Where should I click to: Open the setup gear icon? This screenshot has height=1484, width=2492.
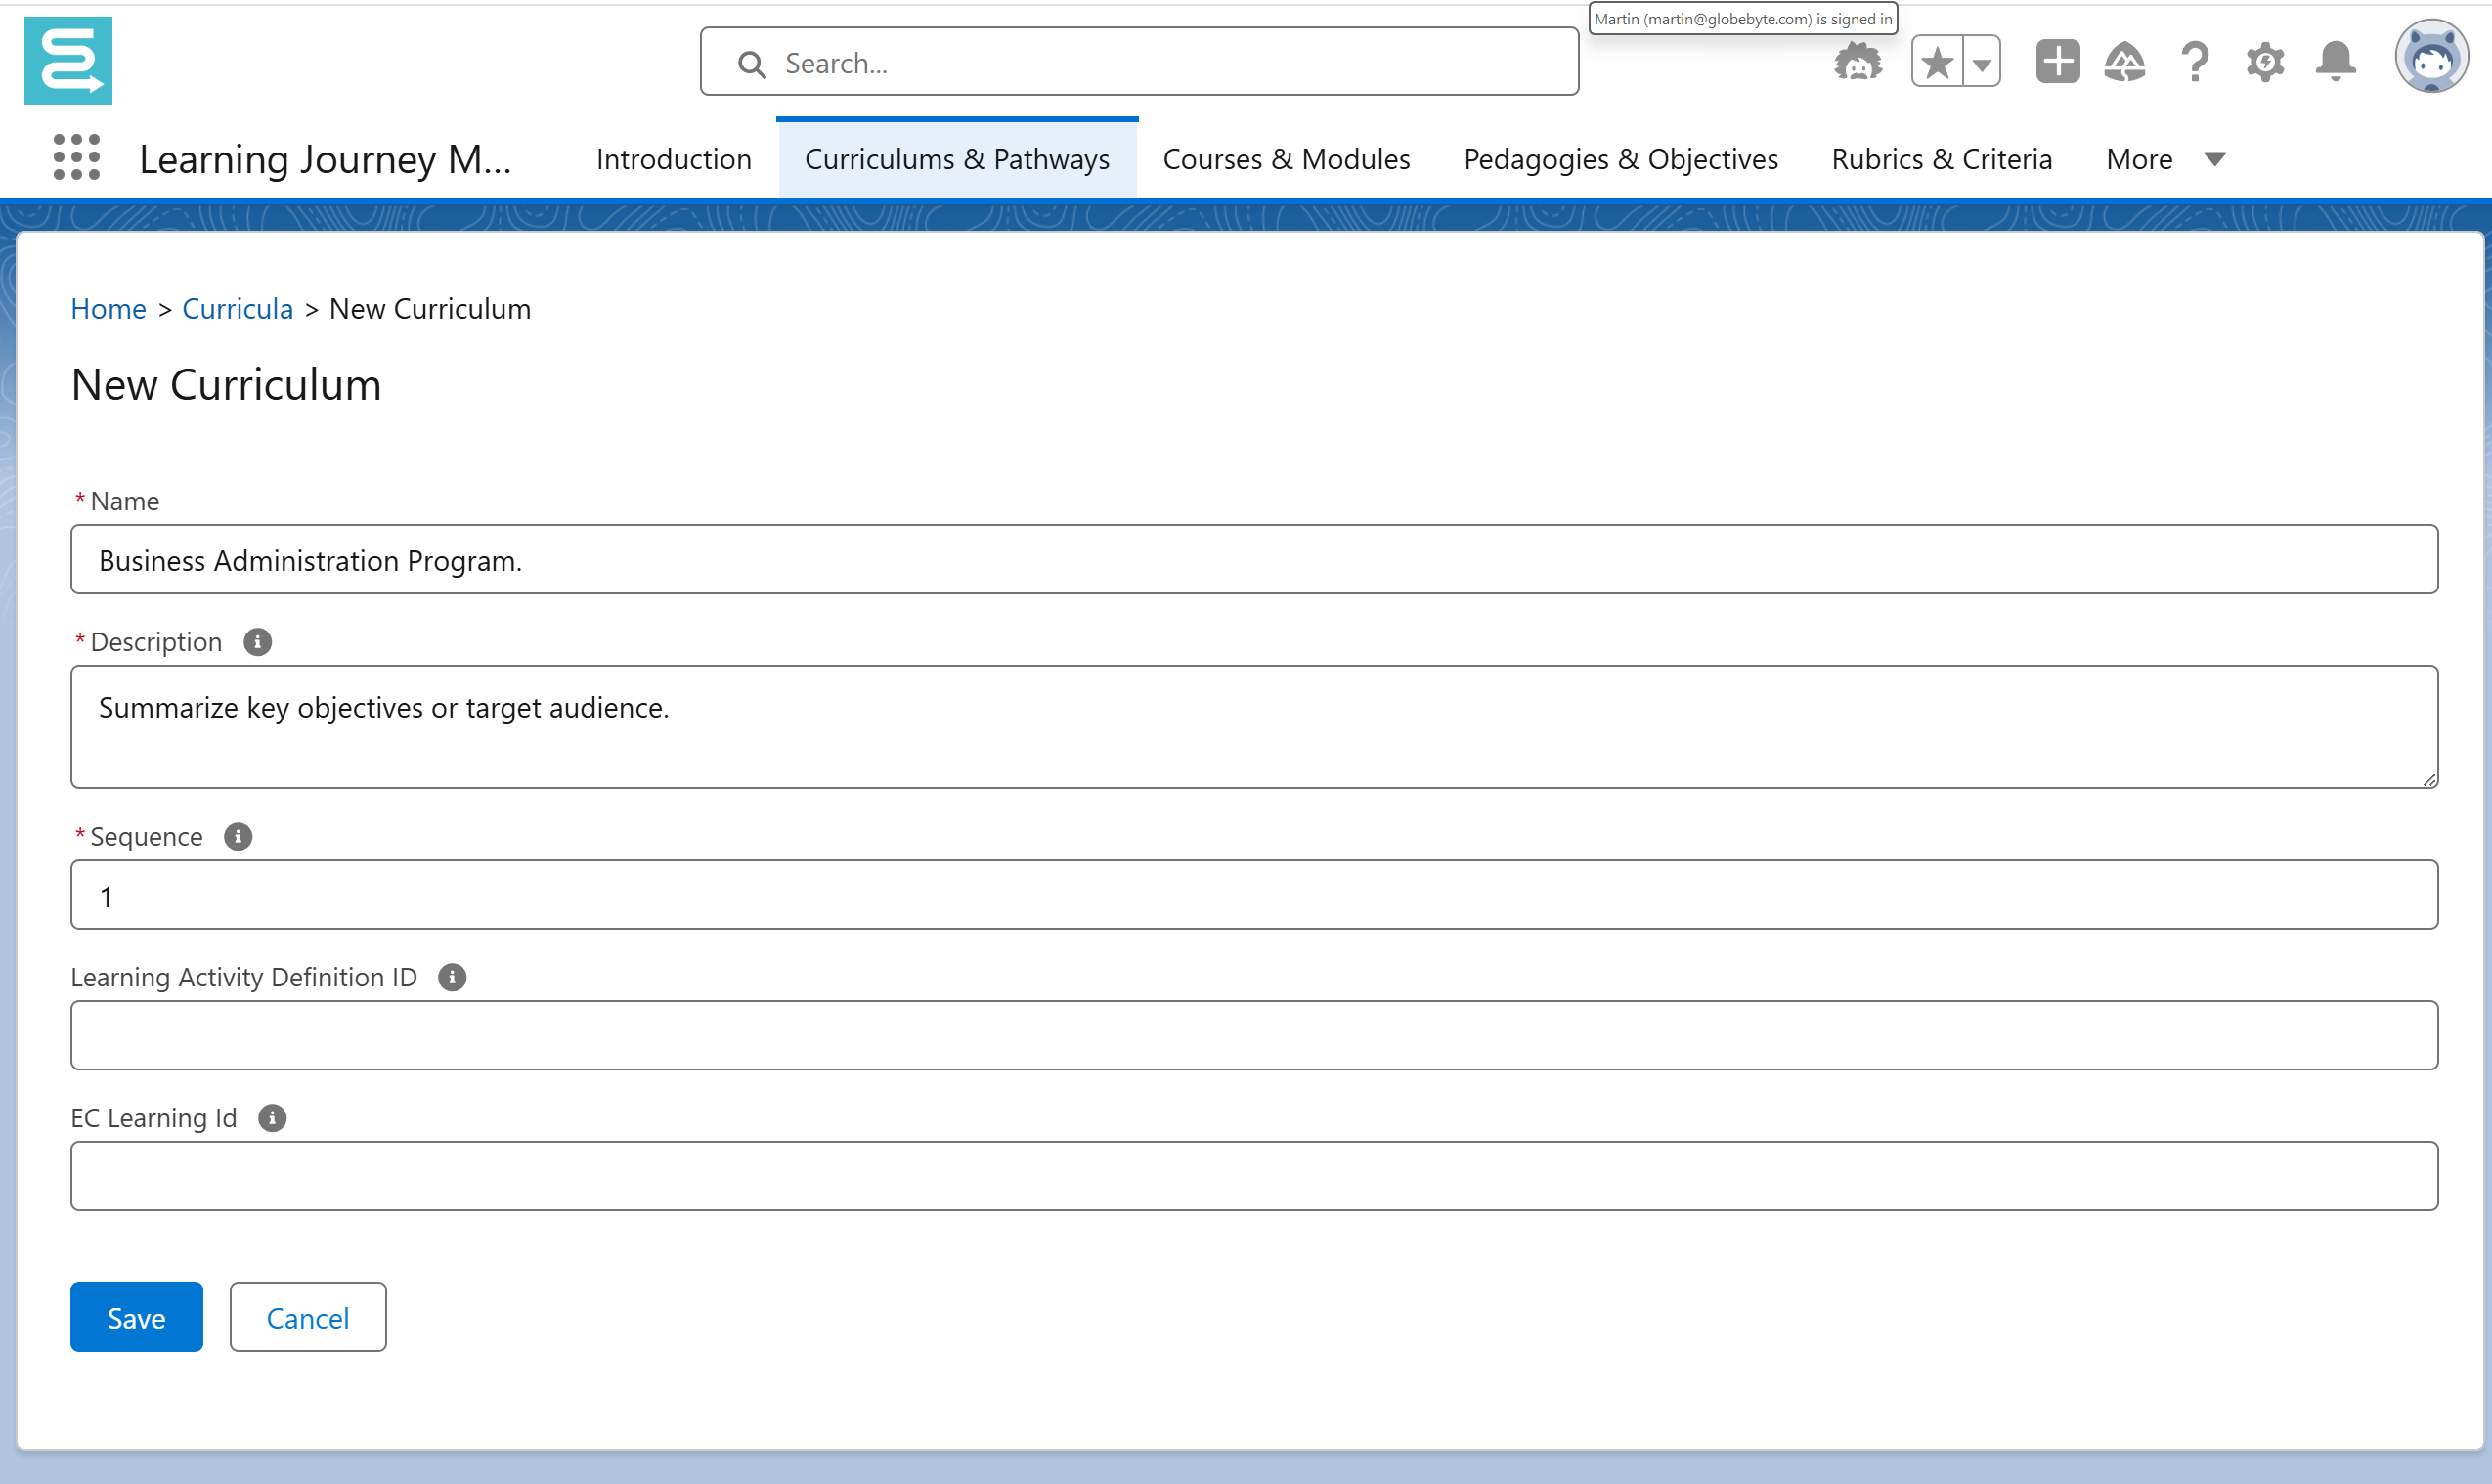[2265, 62]
